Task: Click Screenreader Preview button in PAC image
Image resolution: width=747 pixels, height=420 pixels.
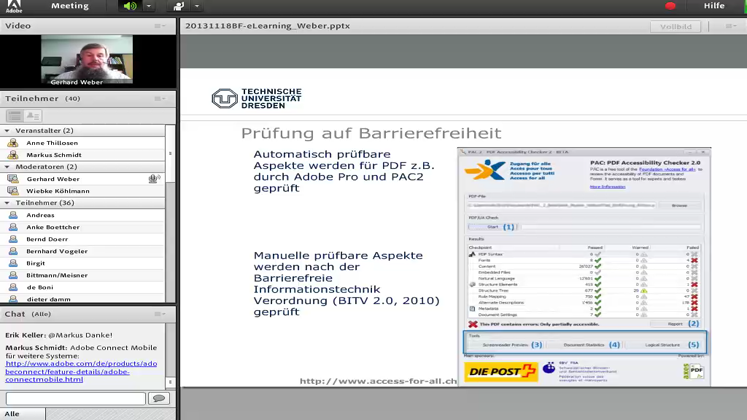Action: coord(505,345)
